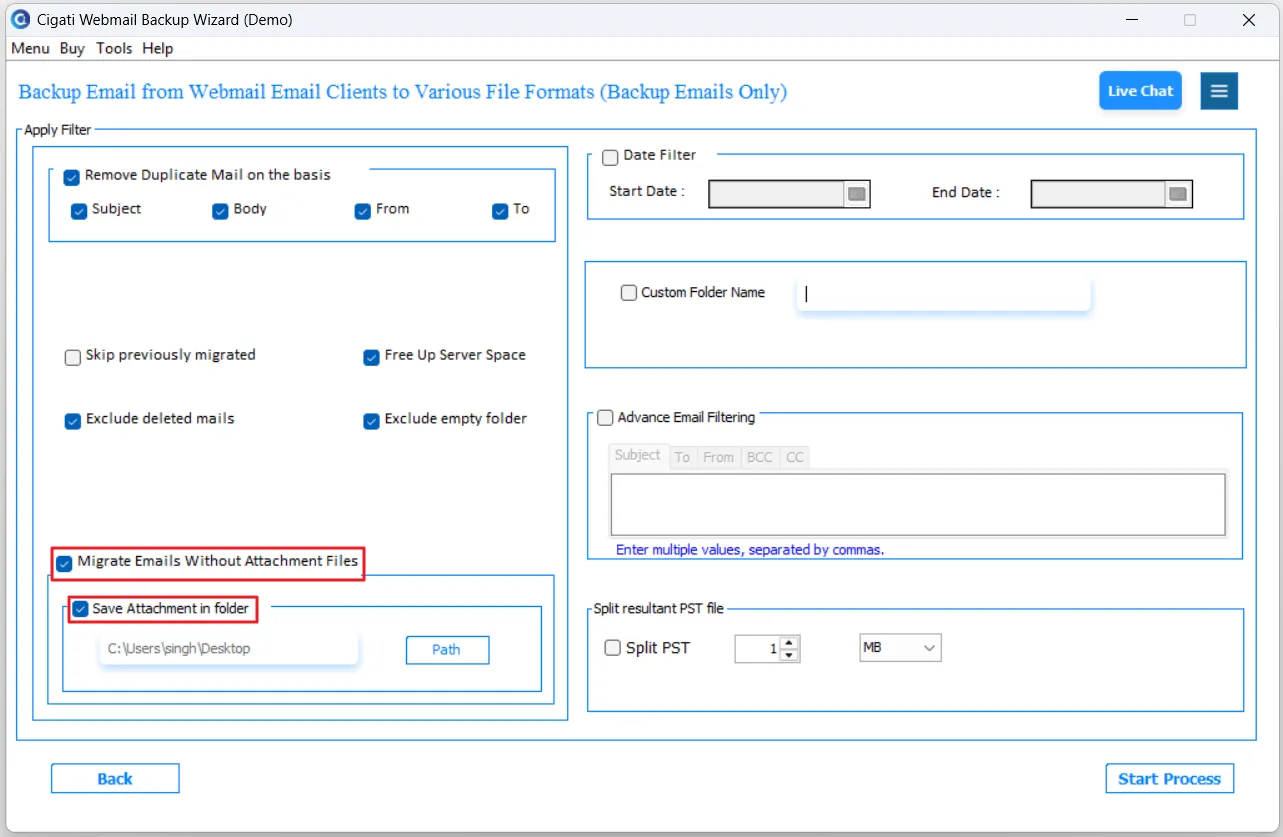The image size is (1283, 837).
Task: Click the Path browse button
Action: click(x=447, y=650)
